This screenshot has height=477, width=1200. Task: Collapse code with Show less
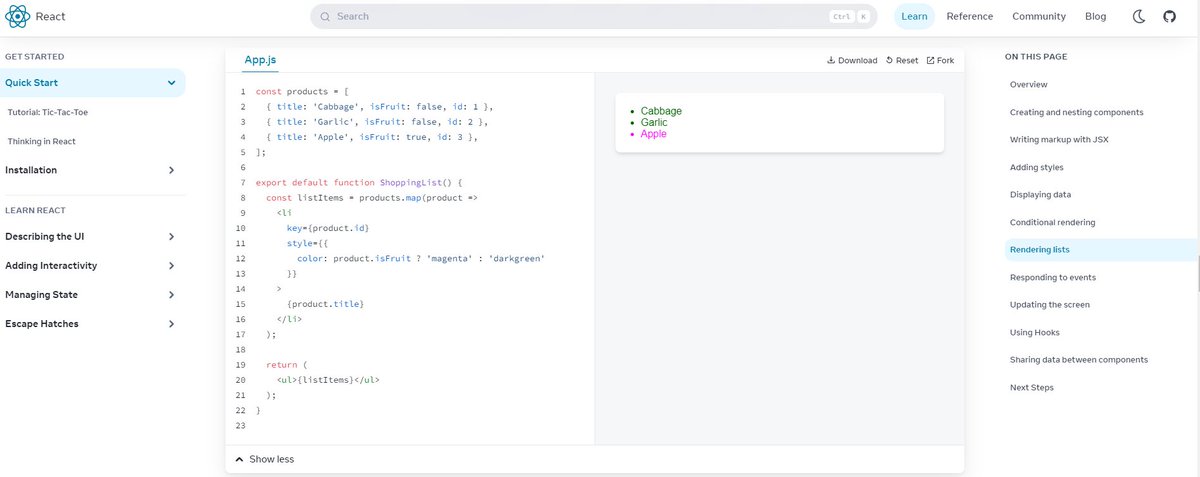[264, 459]
